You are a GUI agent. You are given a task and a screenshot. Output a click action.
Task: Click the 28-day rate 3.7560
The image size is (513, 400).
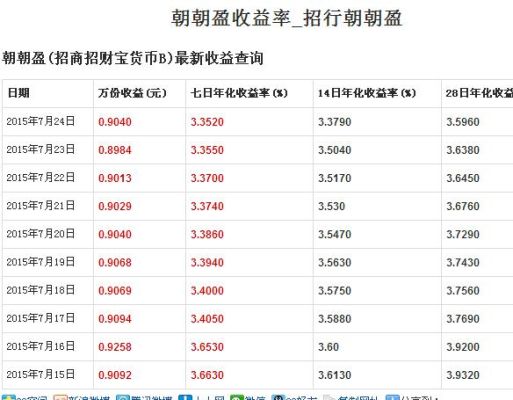pos(463,291)
